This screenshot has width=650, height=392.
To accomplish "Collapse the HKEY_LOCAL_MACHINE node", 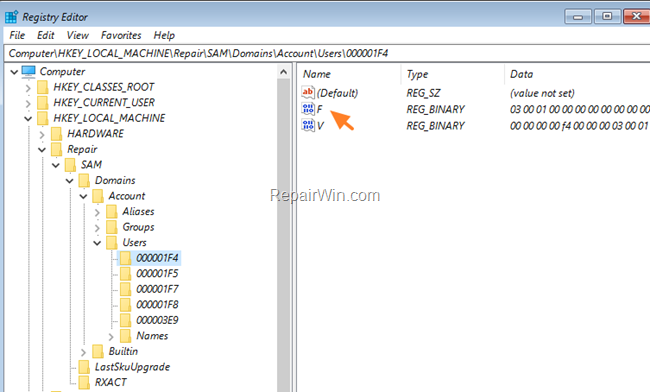I will [28, 119].
